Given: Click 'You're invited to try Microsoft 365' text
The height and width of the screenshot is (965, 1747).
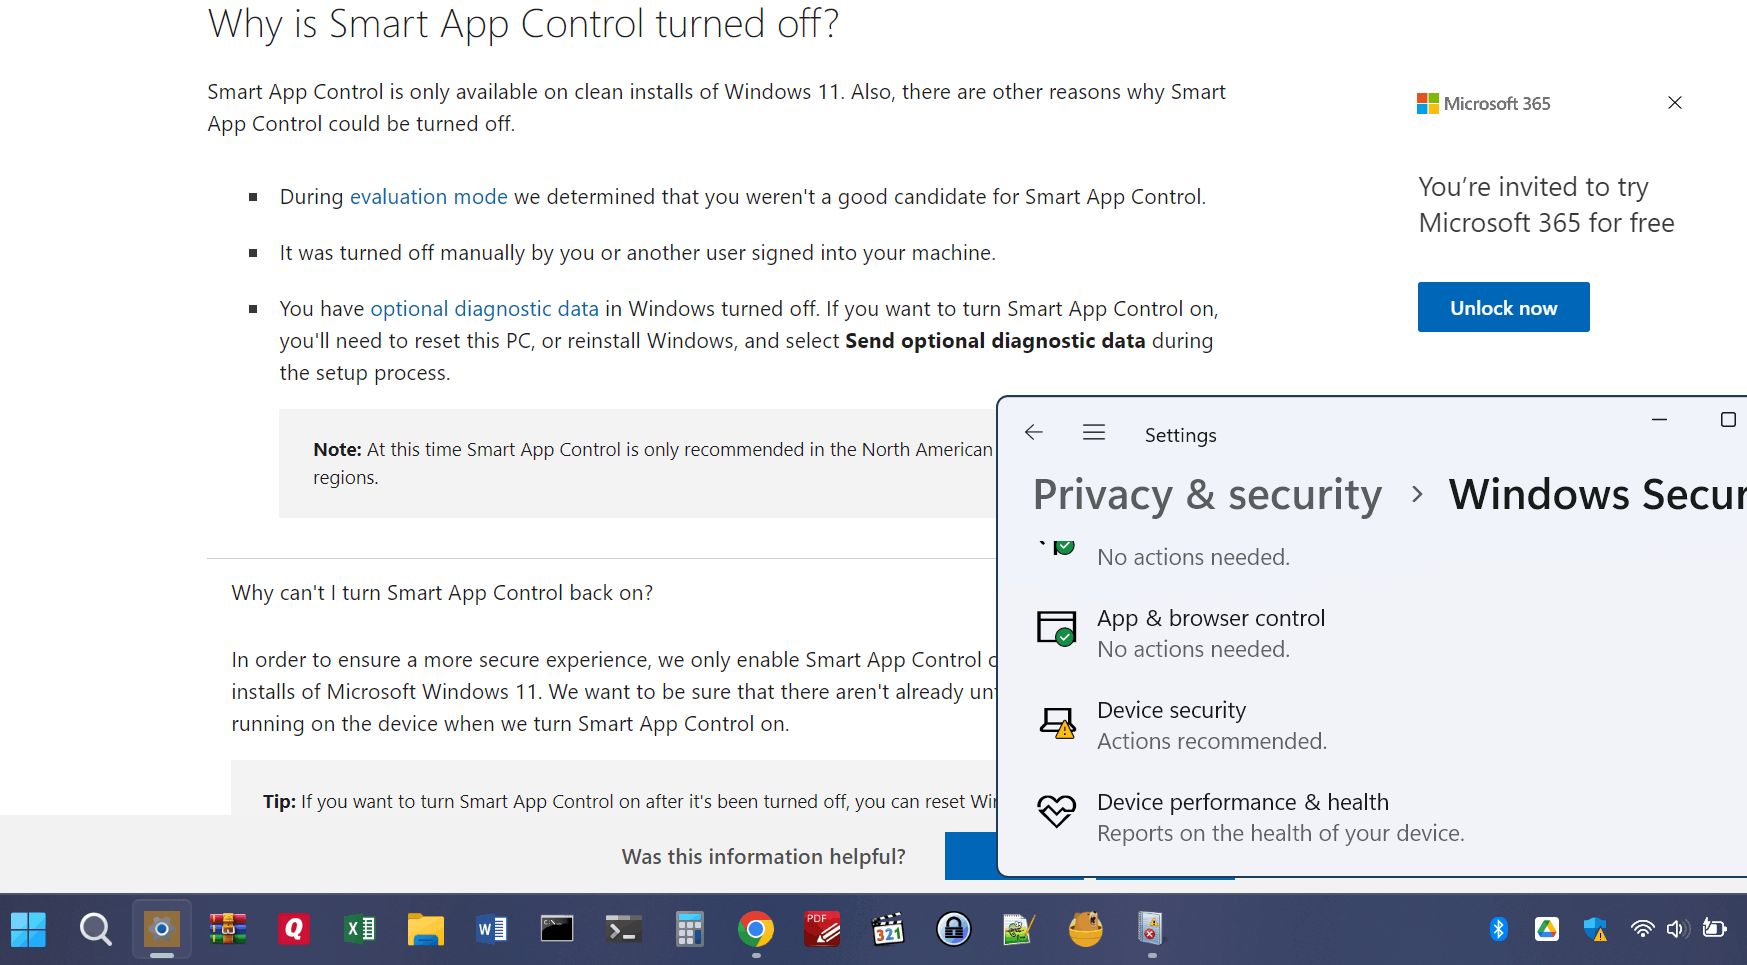Looking at the screenshot, I should coord(1546,205).
